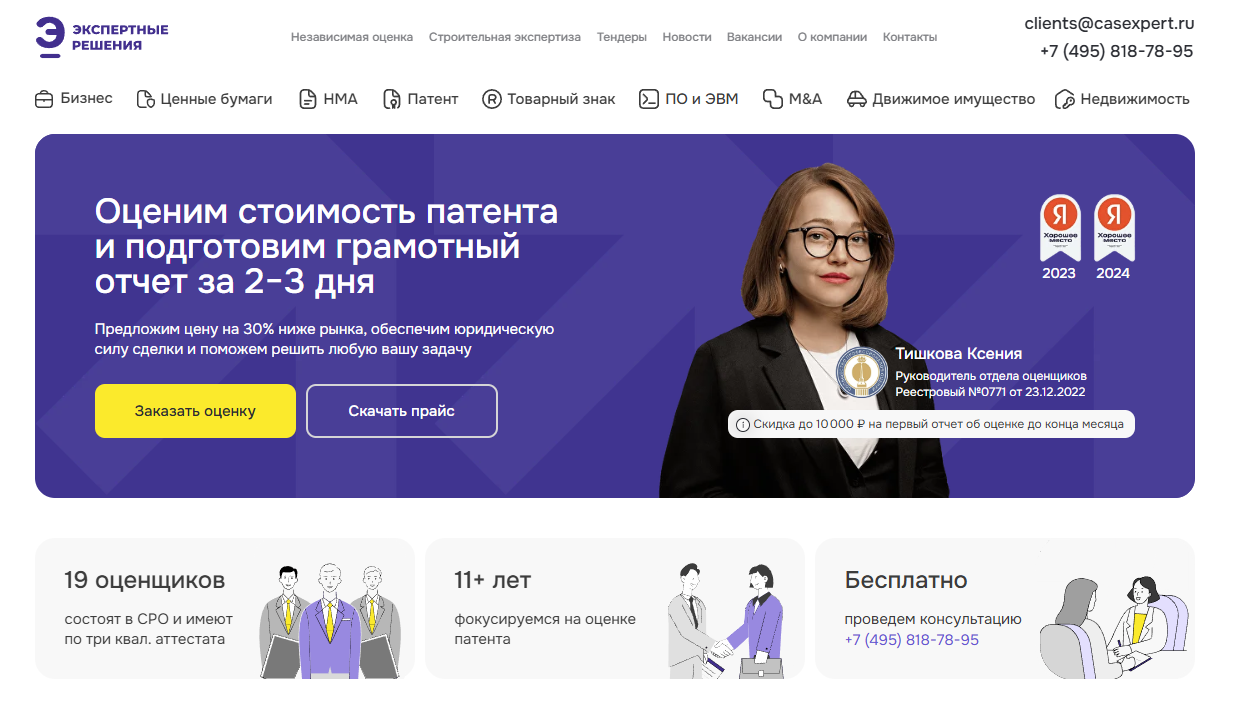Open the Тендеры menu link

point(622,37)
